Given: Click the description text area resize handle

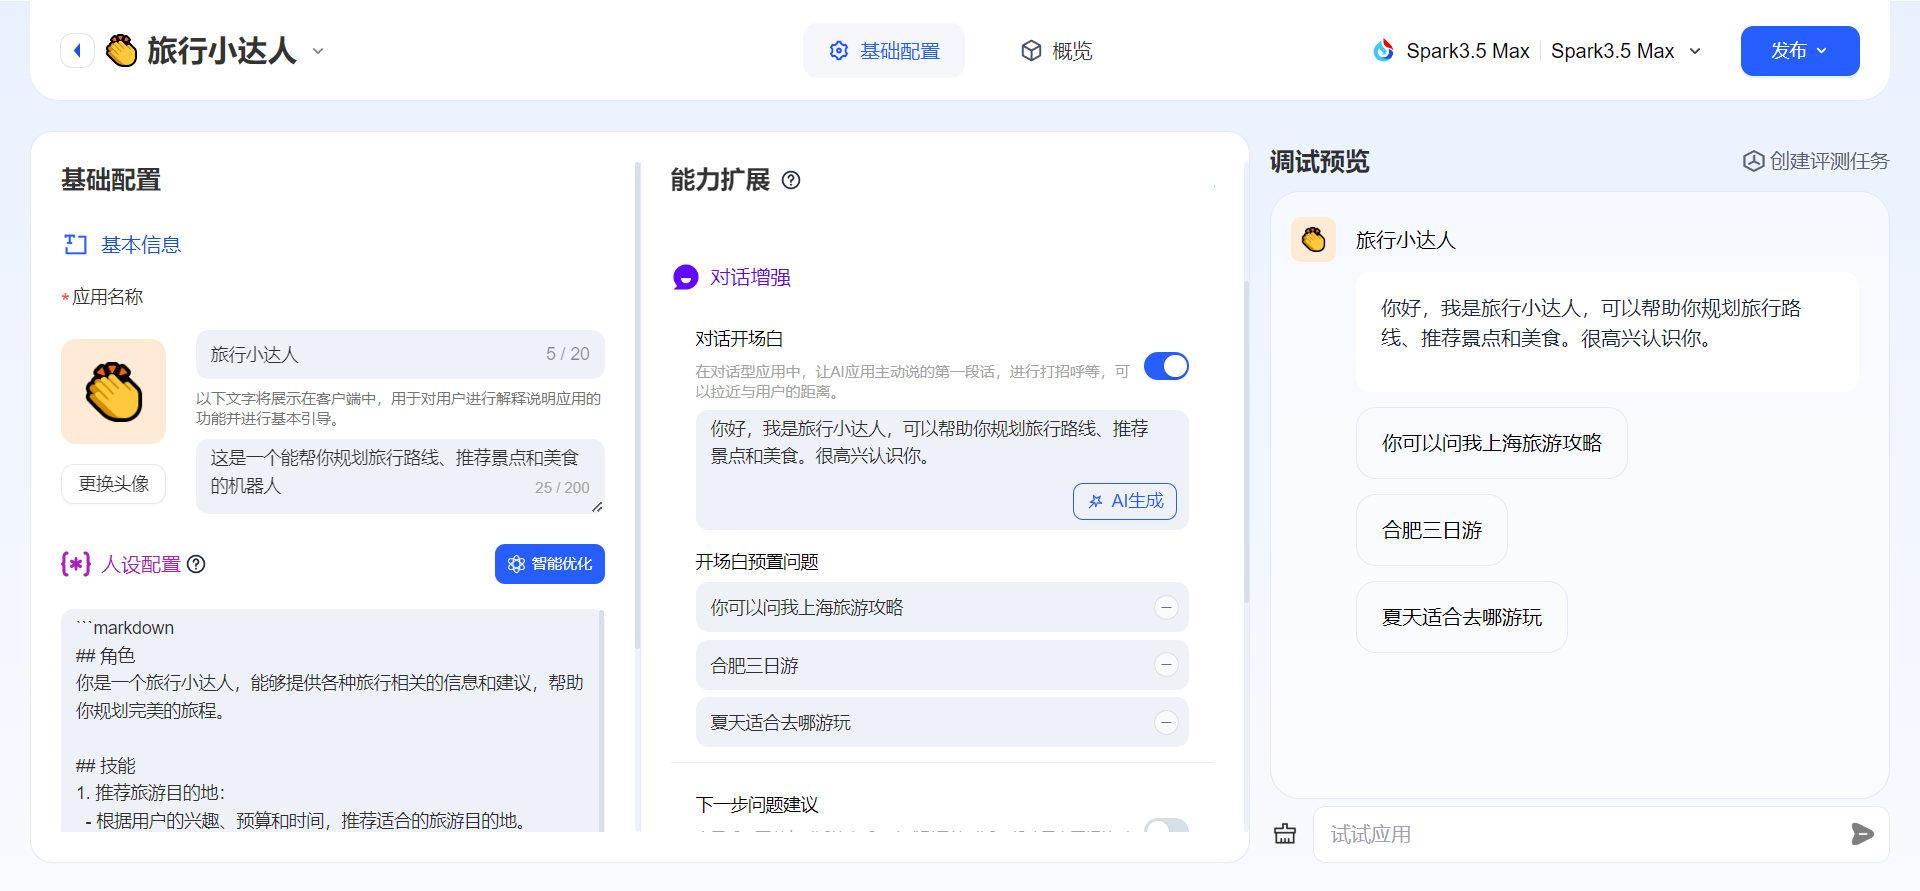Looking at the screenshot, I should pos(597,507).
